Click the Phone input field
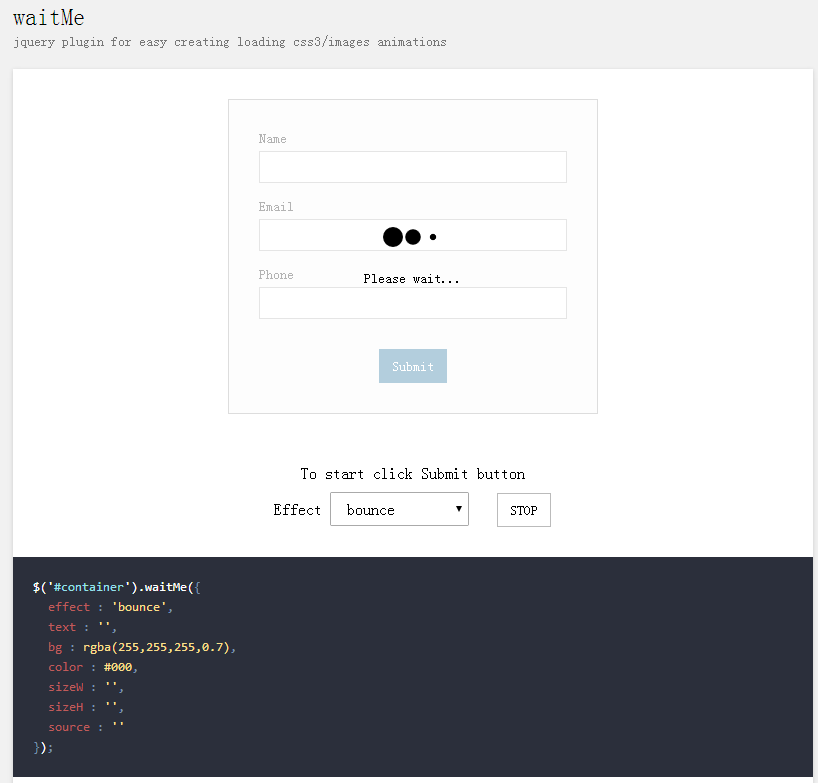The height and width of the screenshot is (783, 818). point(413,303)
